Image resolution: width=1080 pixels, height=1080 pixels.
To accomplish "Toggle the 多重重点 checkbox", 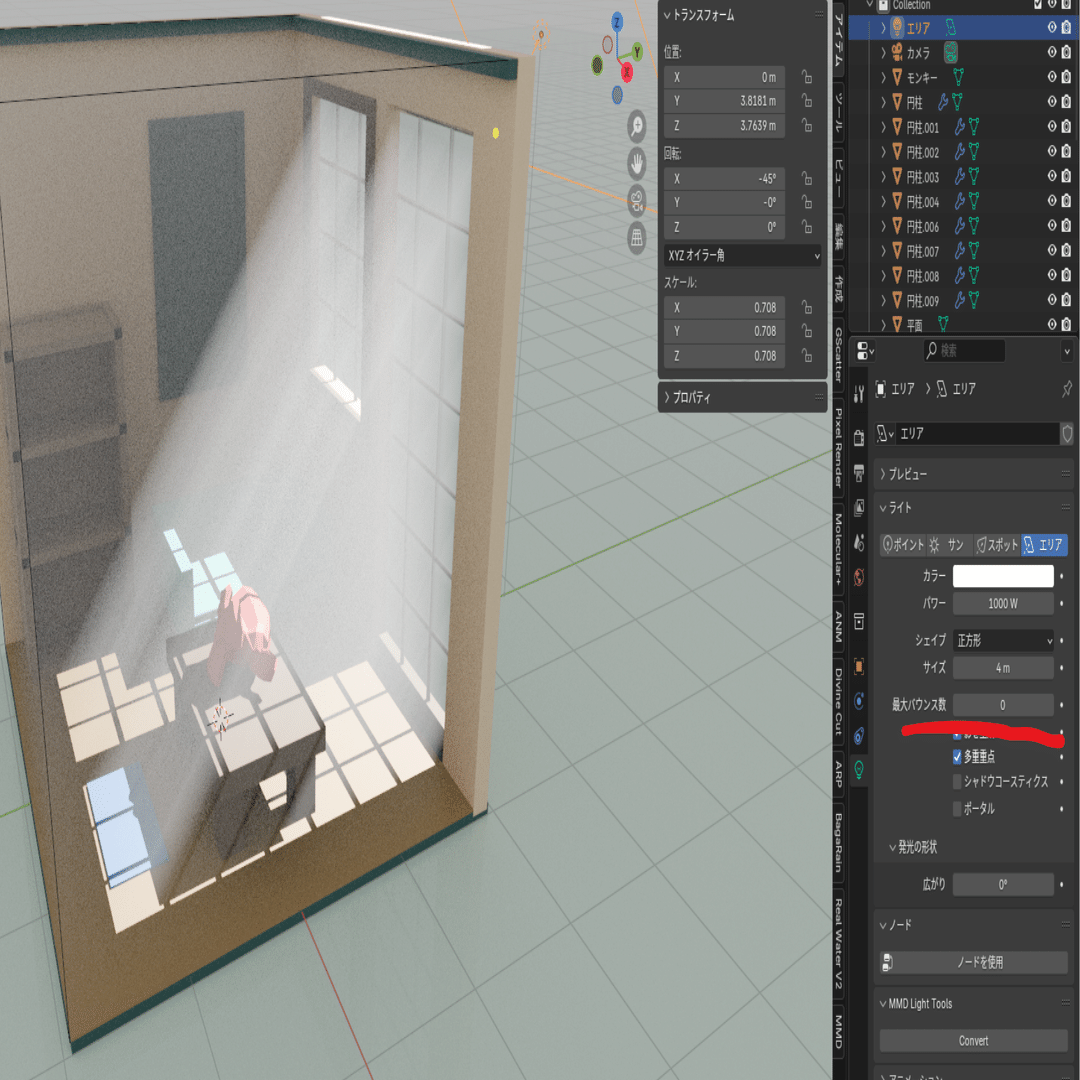I will pos(957,756).
